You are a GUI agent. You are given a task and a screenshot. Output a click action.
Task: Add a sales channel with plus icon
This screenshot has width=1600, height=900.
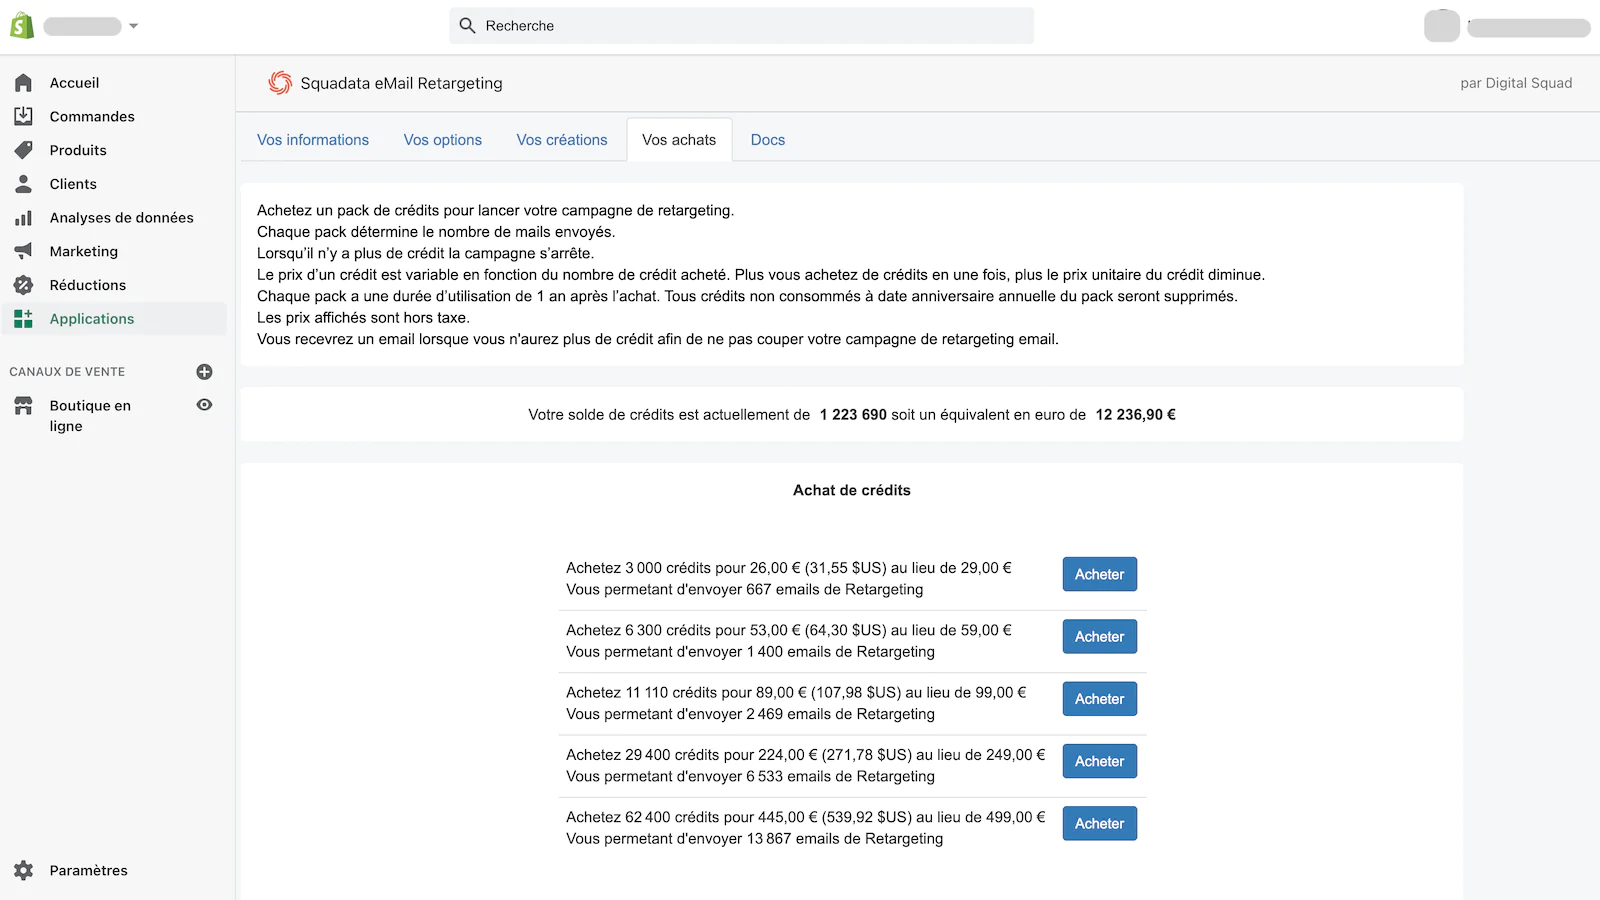pos(204,372)
